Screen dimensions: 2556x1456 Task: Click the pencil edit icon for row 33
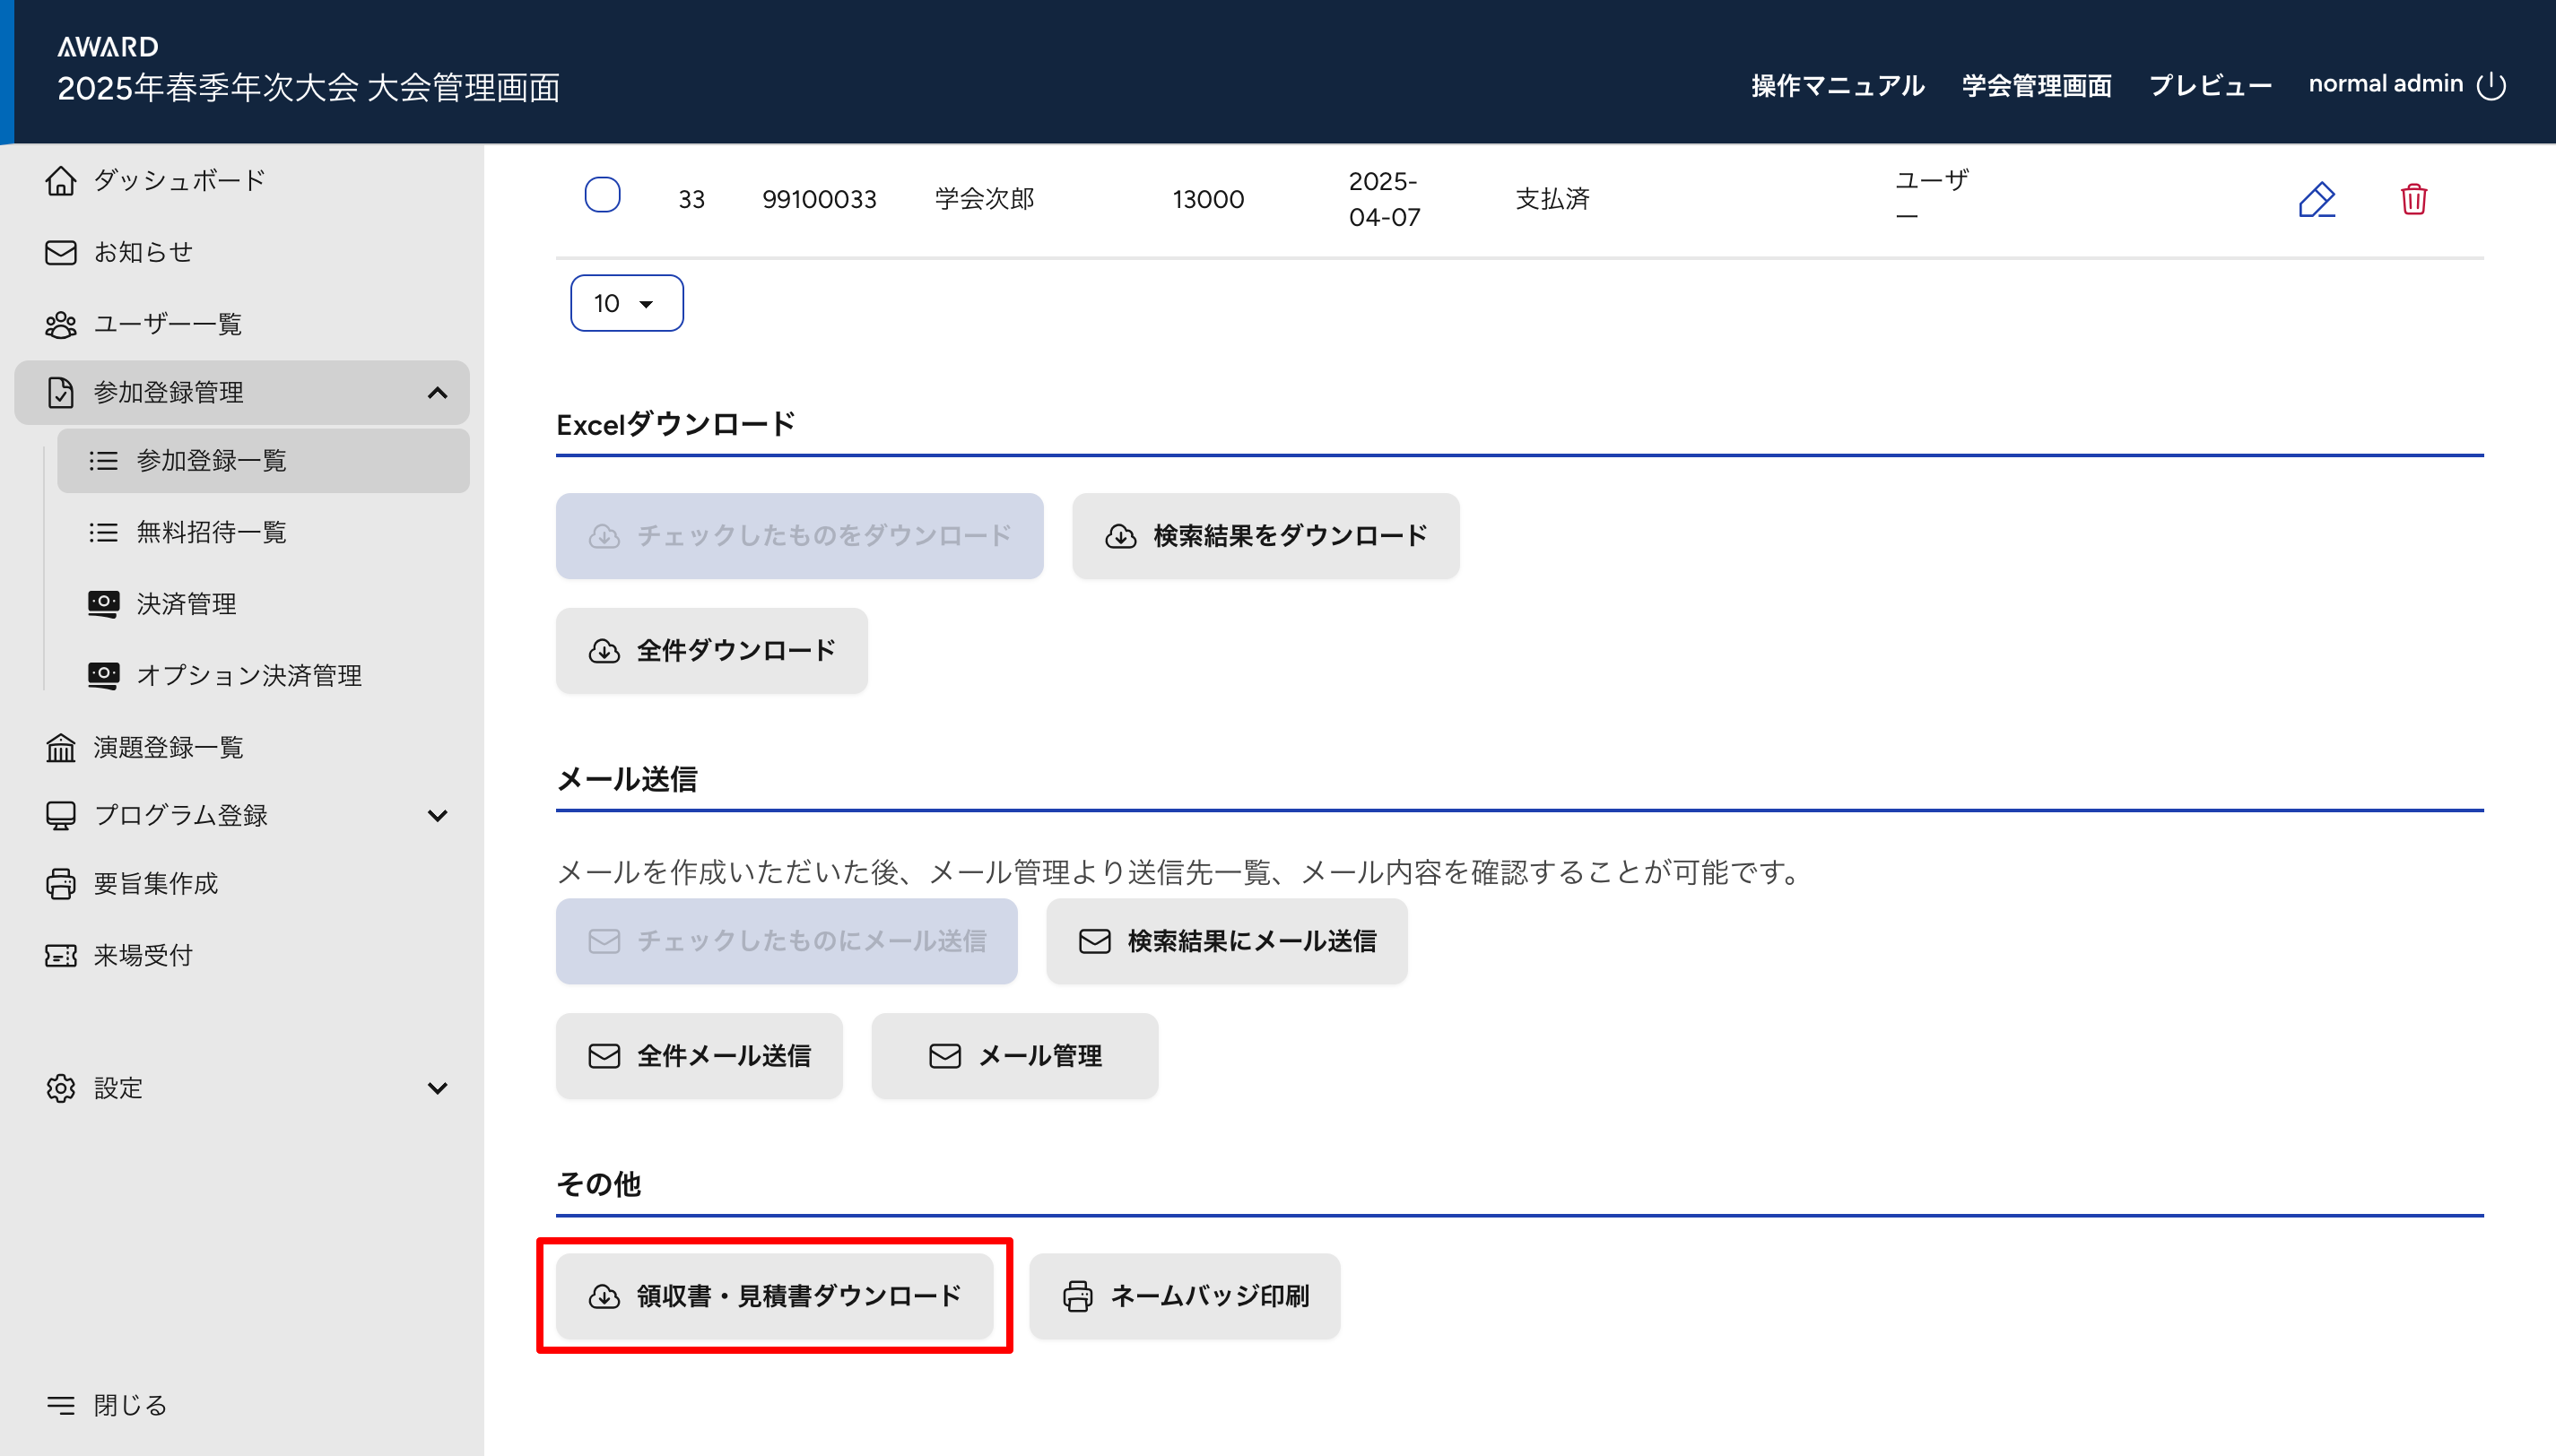[2316, 199]
